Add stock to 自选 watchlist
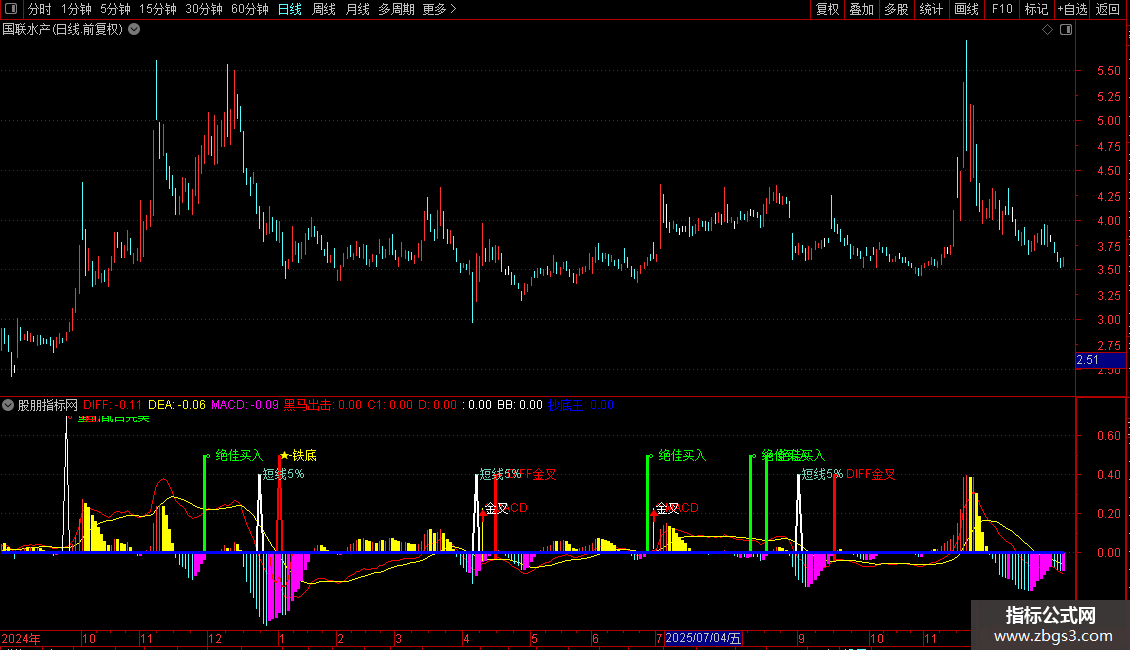The height and width of the screenshot is (650, 1130). click(x=1072, y=9)
